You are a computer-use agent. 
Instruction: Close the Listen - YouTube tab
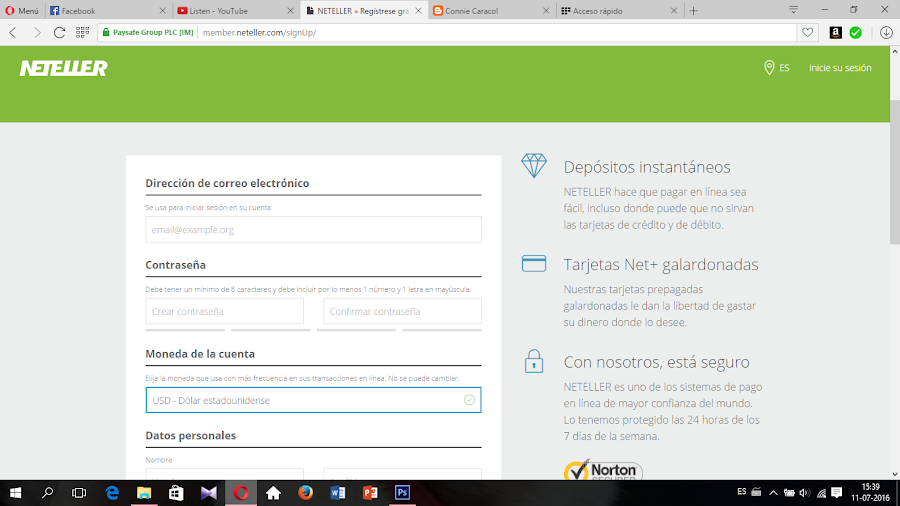pos(290,10)
